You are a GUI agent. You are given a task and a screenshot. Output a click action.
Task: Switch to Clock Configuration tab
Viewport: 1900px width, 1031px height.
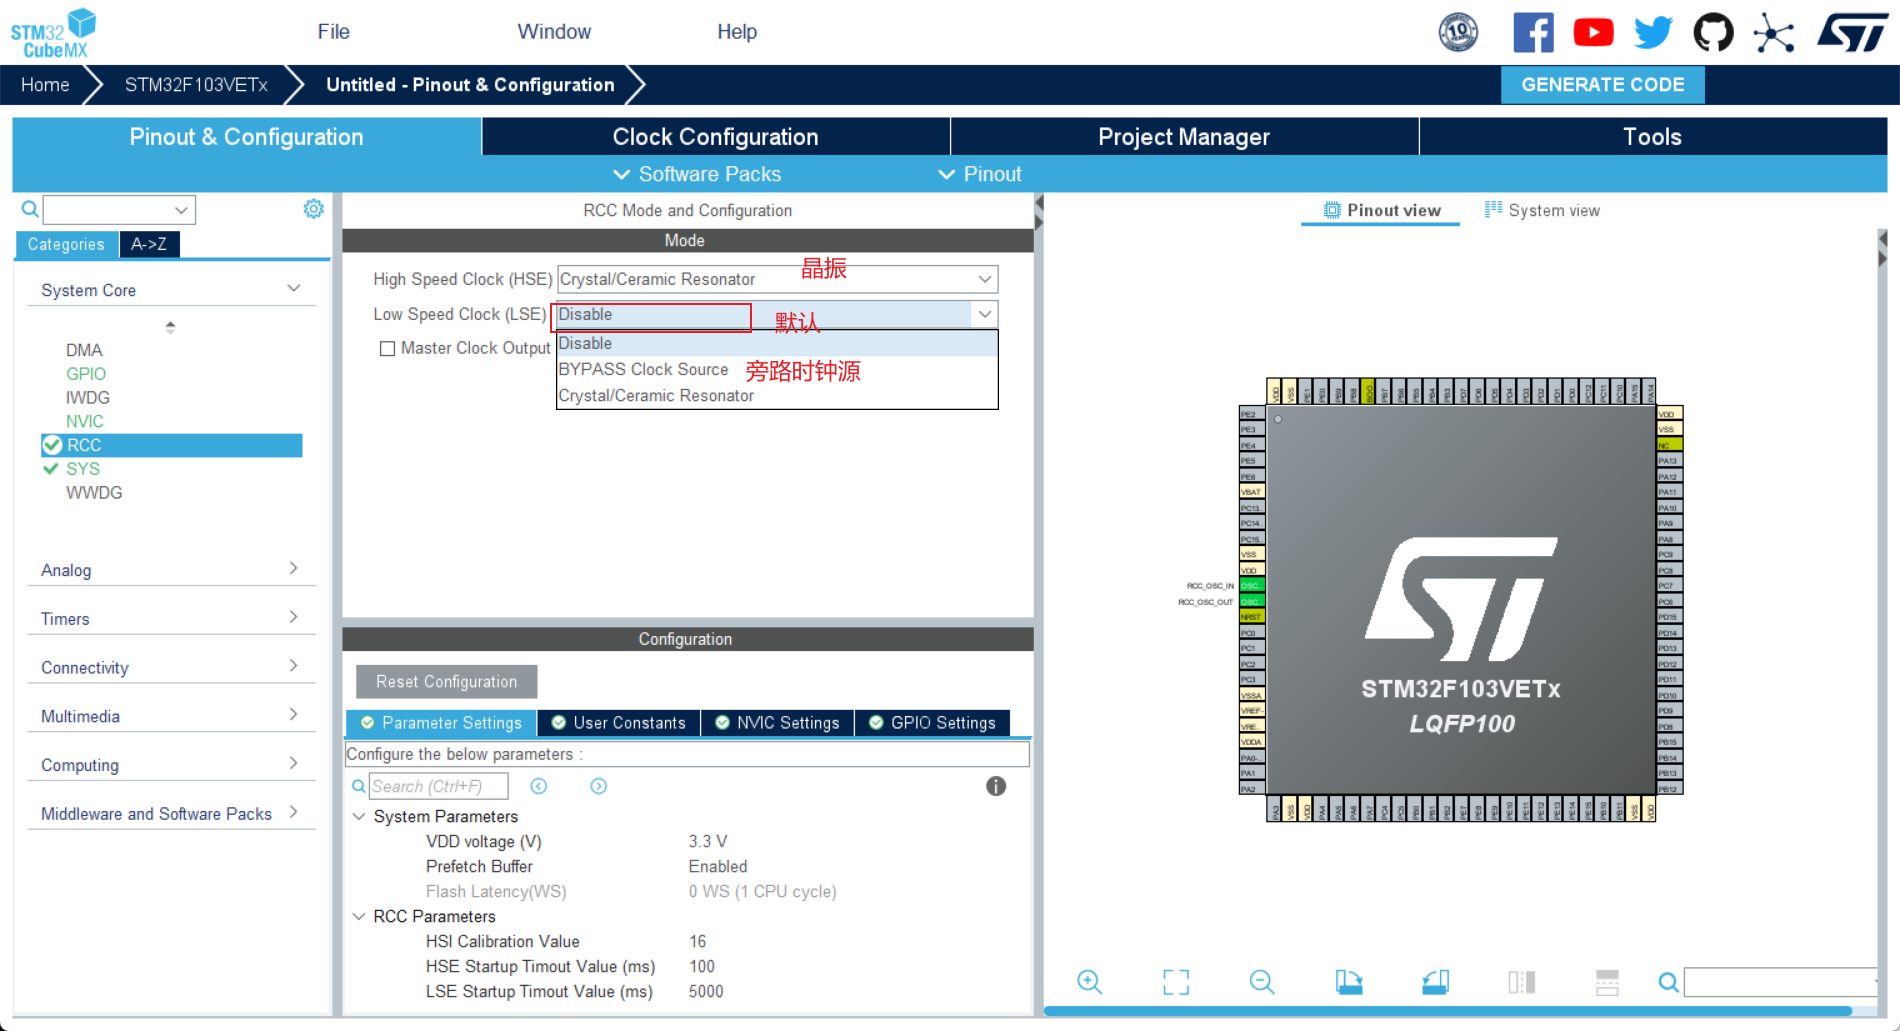coord(716,137)
